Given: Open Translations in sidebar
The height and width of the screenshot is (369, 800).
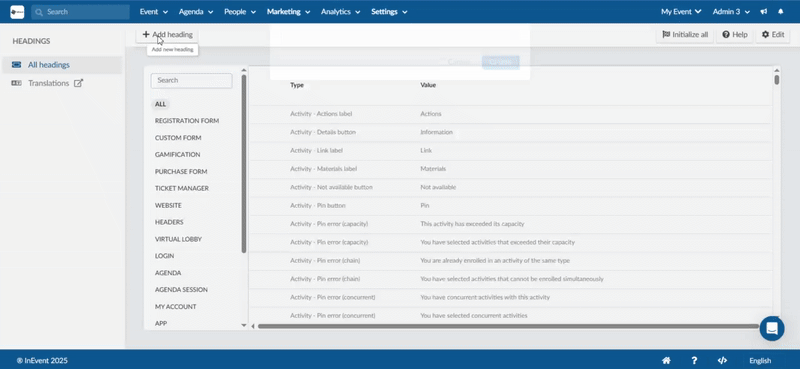Looking at the screenshot, I should point(48,83).
